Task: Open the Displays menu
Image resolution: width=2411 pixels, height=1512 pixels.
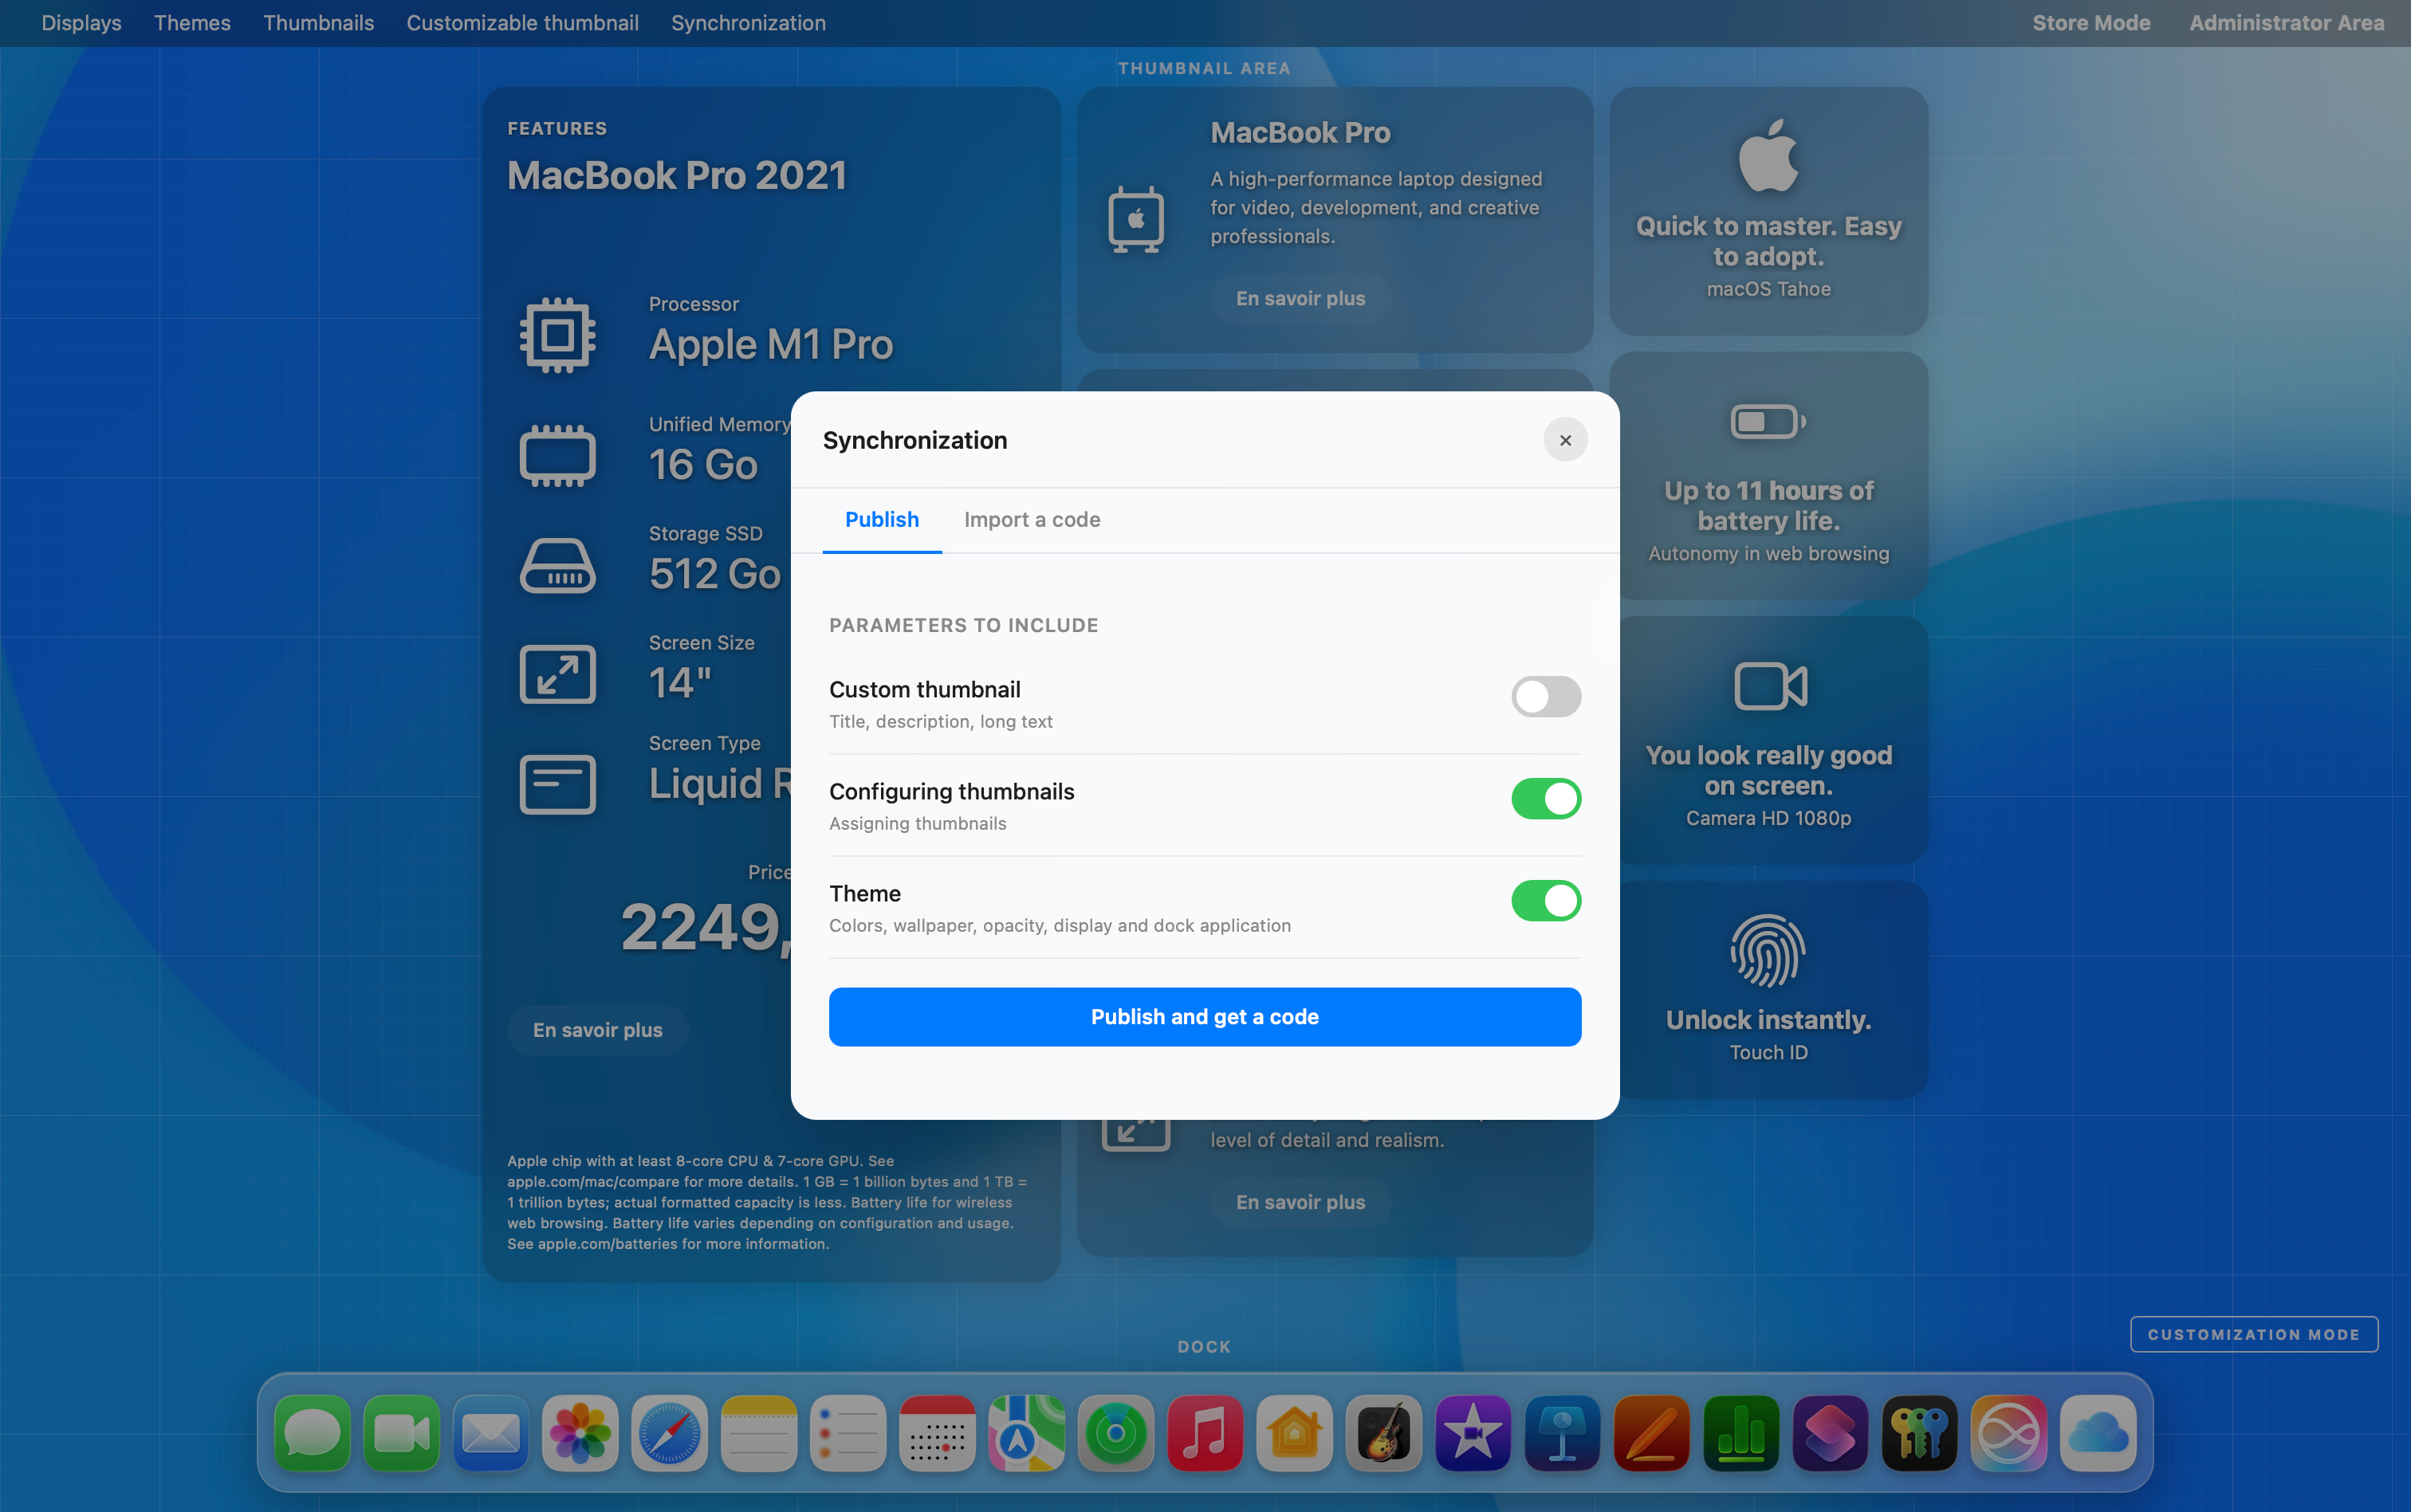Action: point(81,23)
